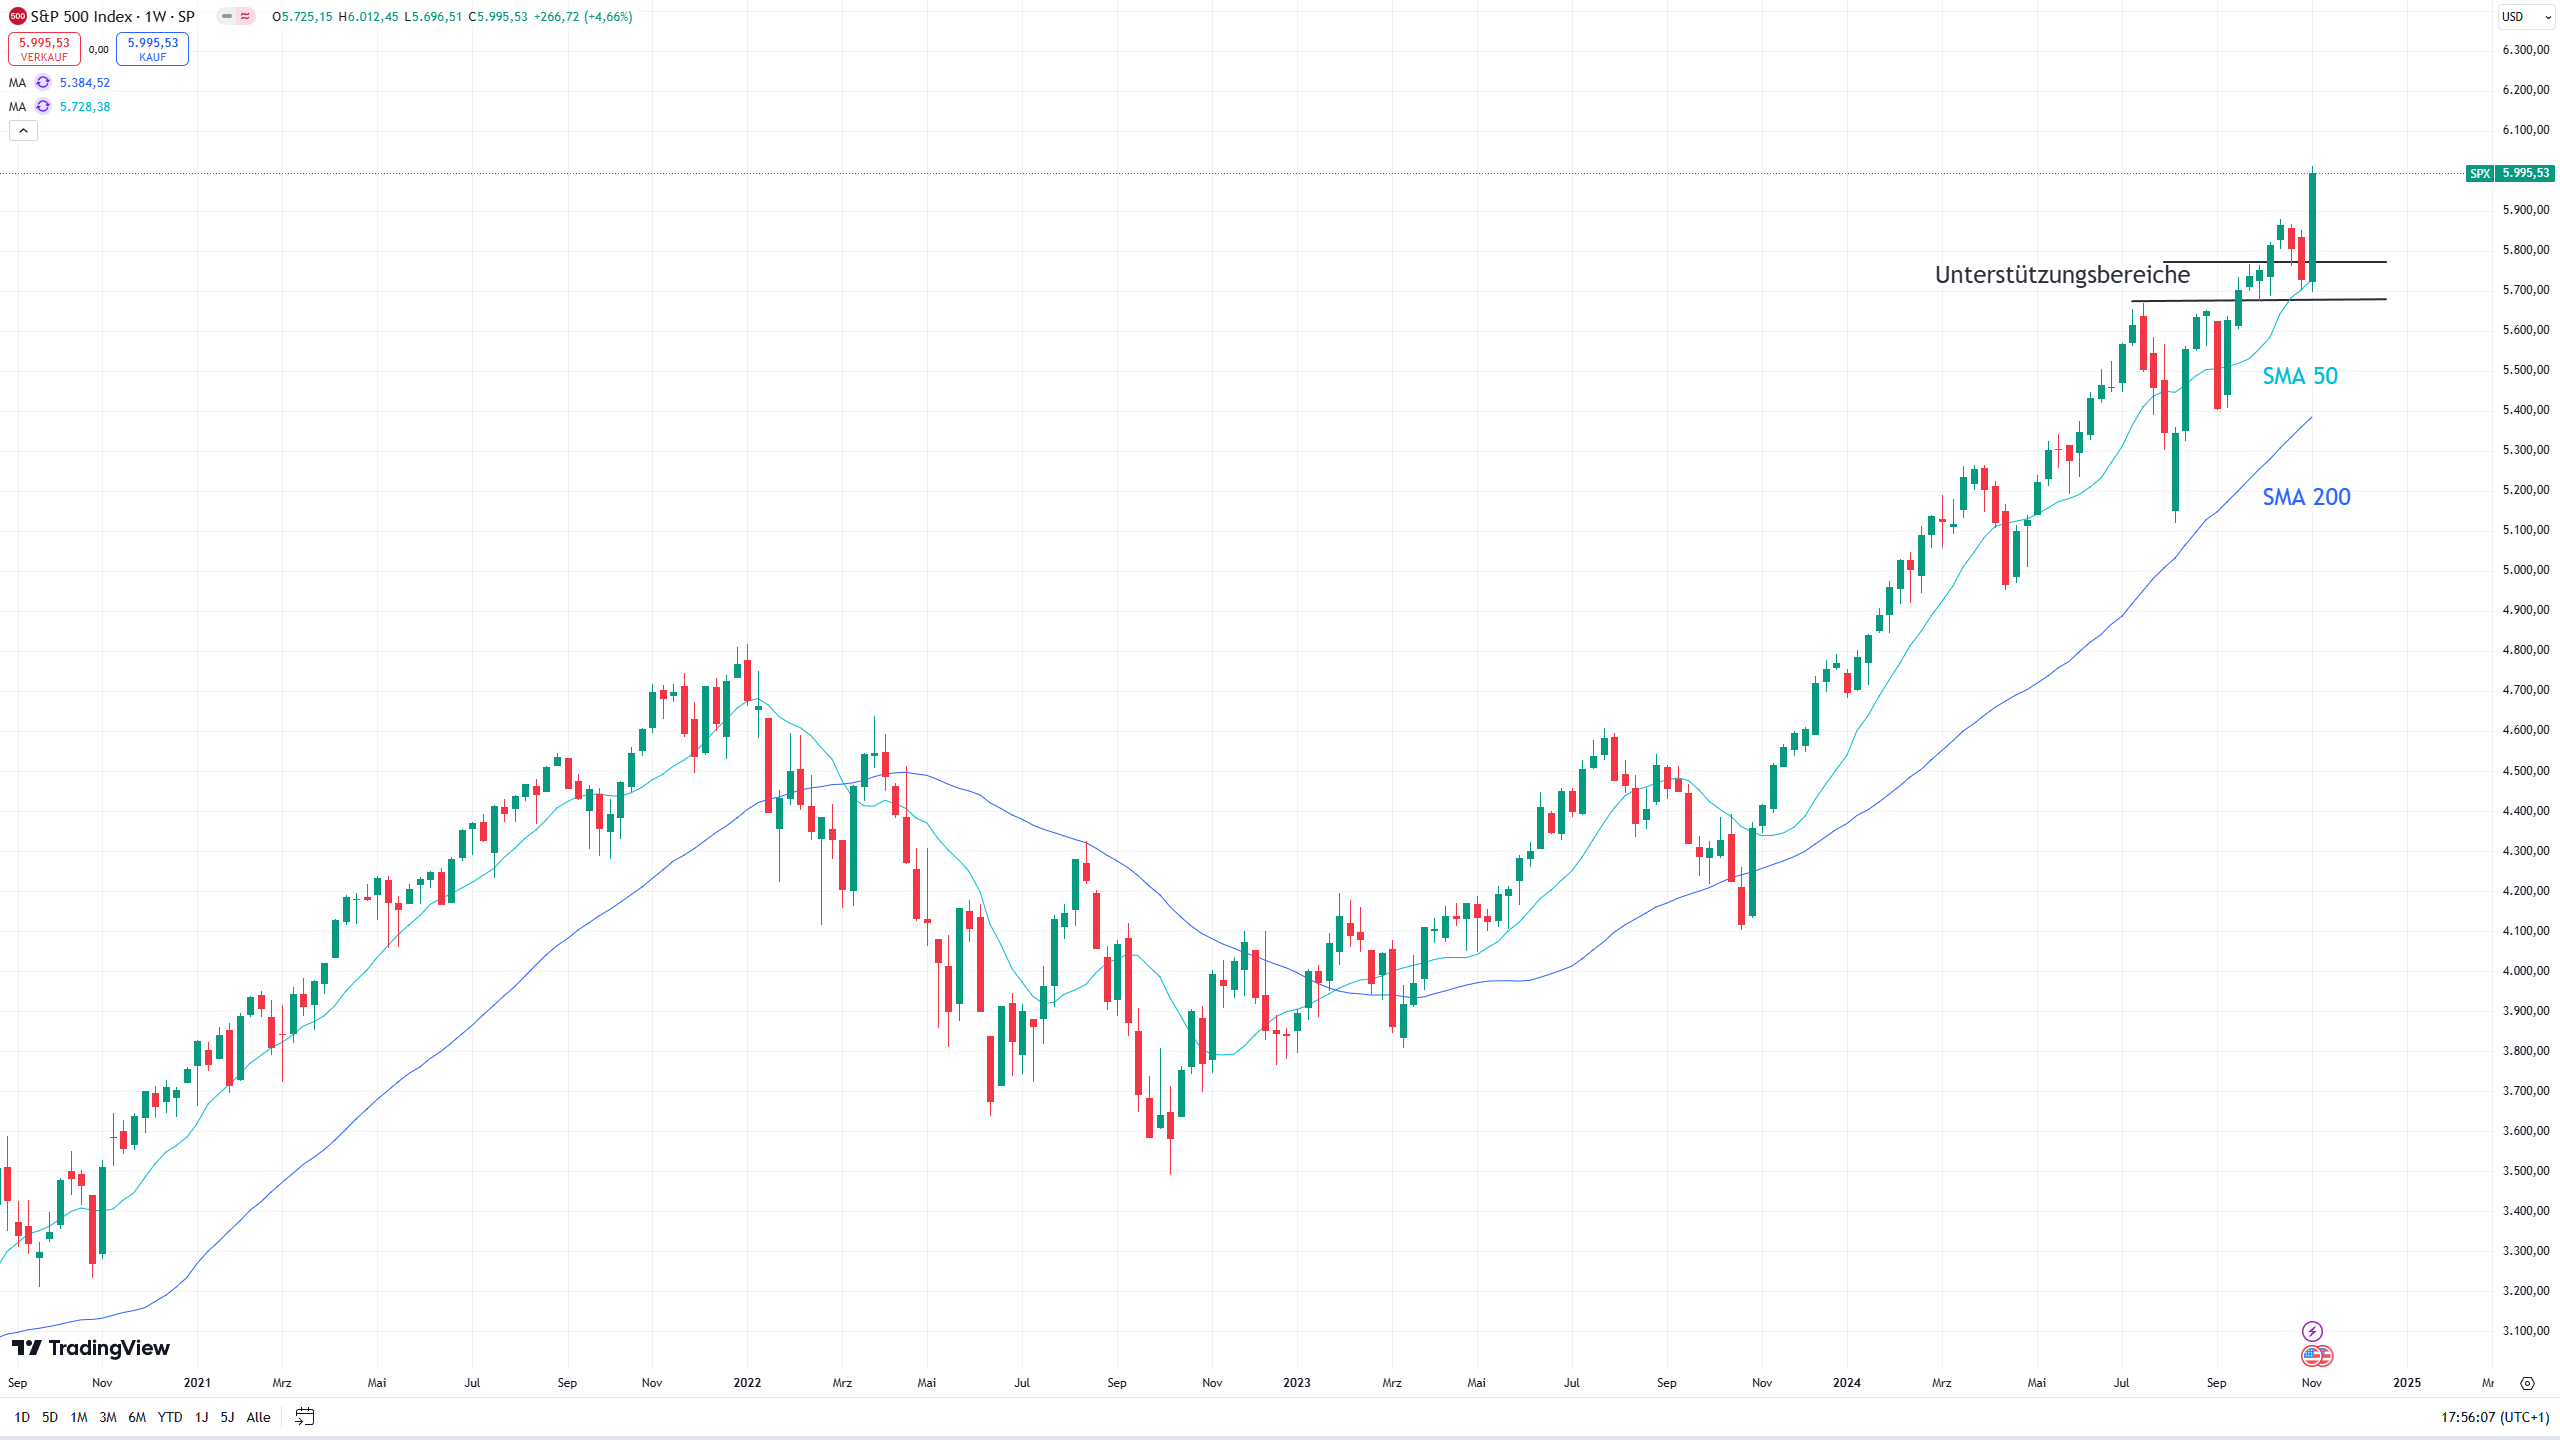Viewport: 2560px width, 1440px height.
Task: Click the KAUF buy button
Action: pos(152,49)
